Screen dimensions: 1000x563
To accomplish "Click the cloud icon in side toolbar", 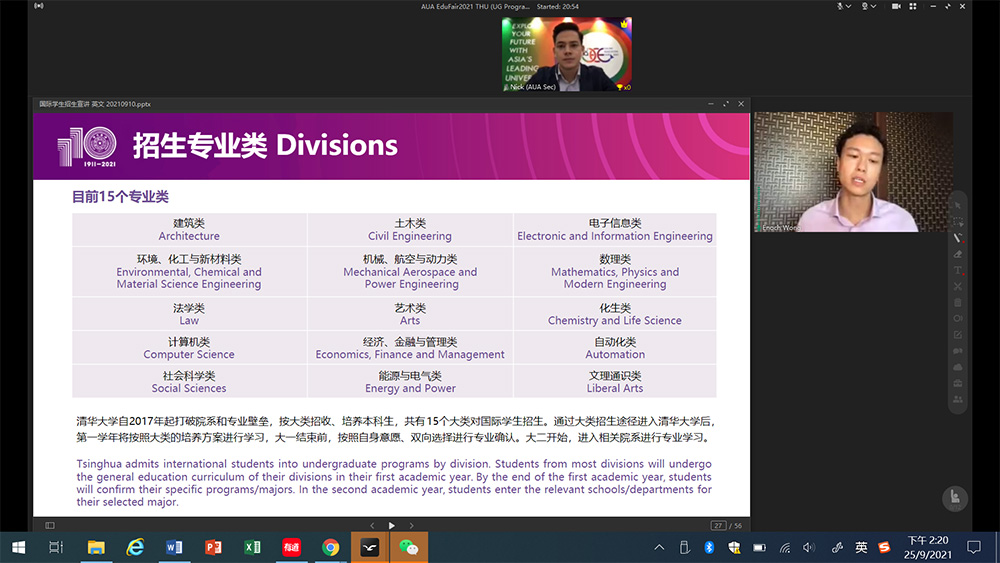I will click(x=958, y=367).
